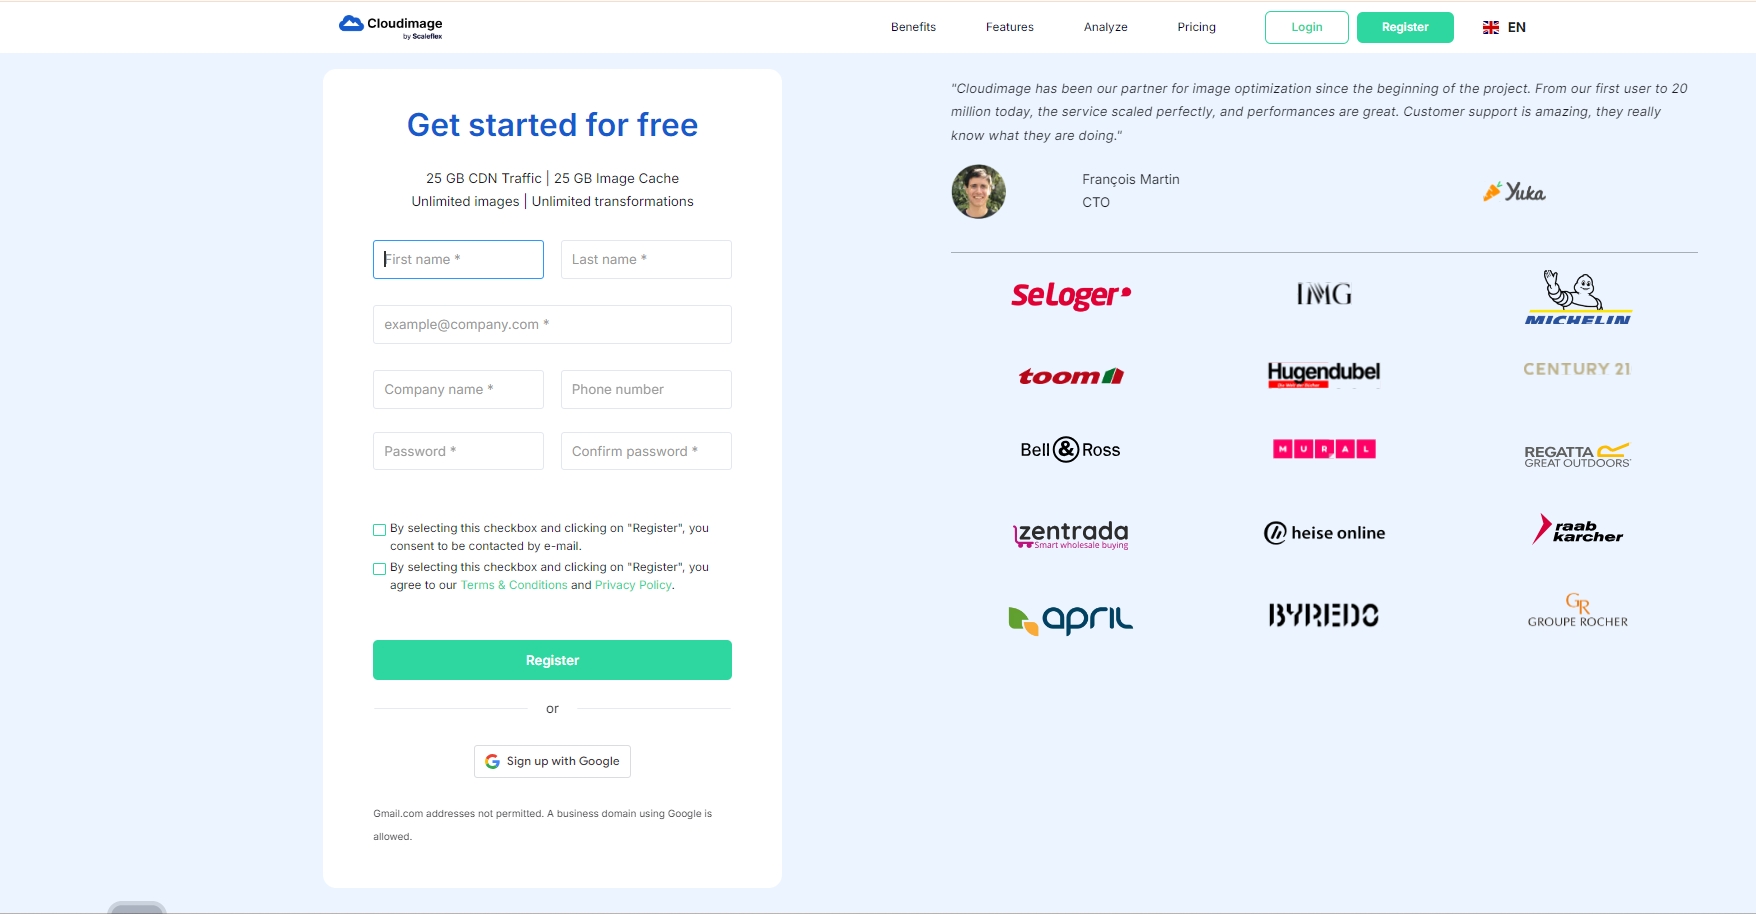1756x914 pixels.
Task: Open the Benefits menu item
Action: pos(913,27)
